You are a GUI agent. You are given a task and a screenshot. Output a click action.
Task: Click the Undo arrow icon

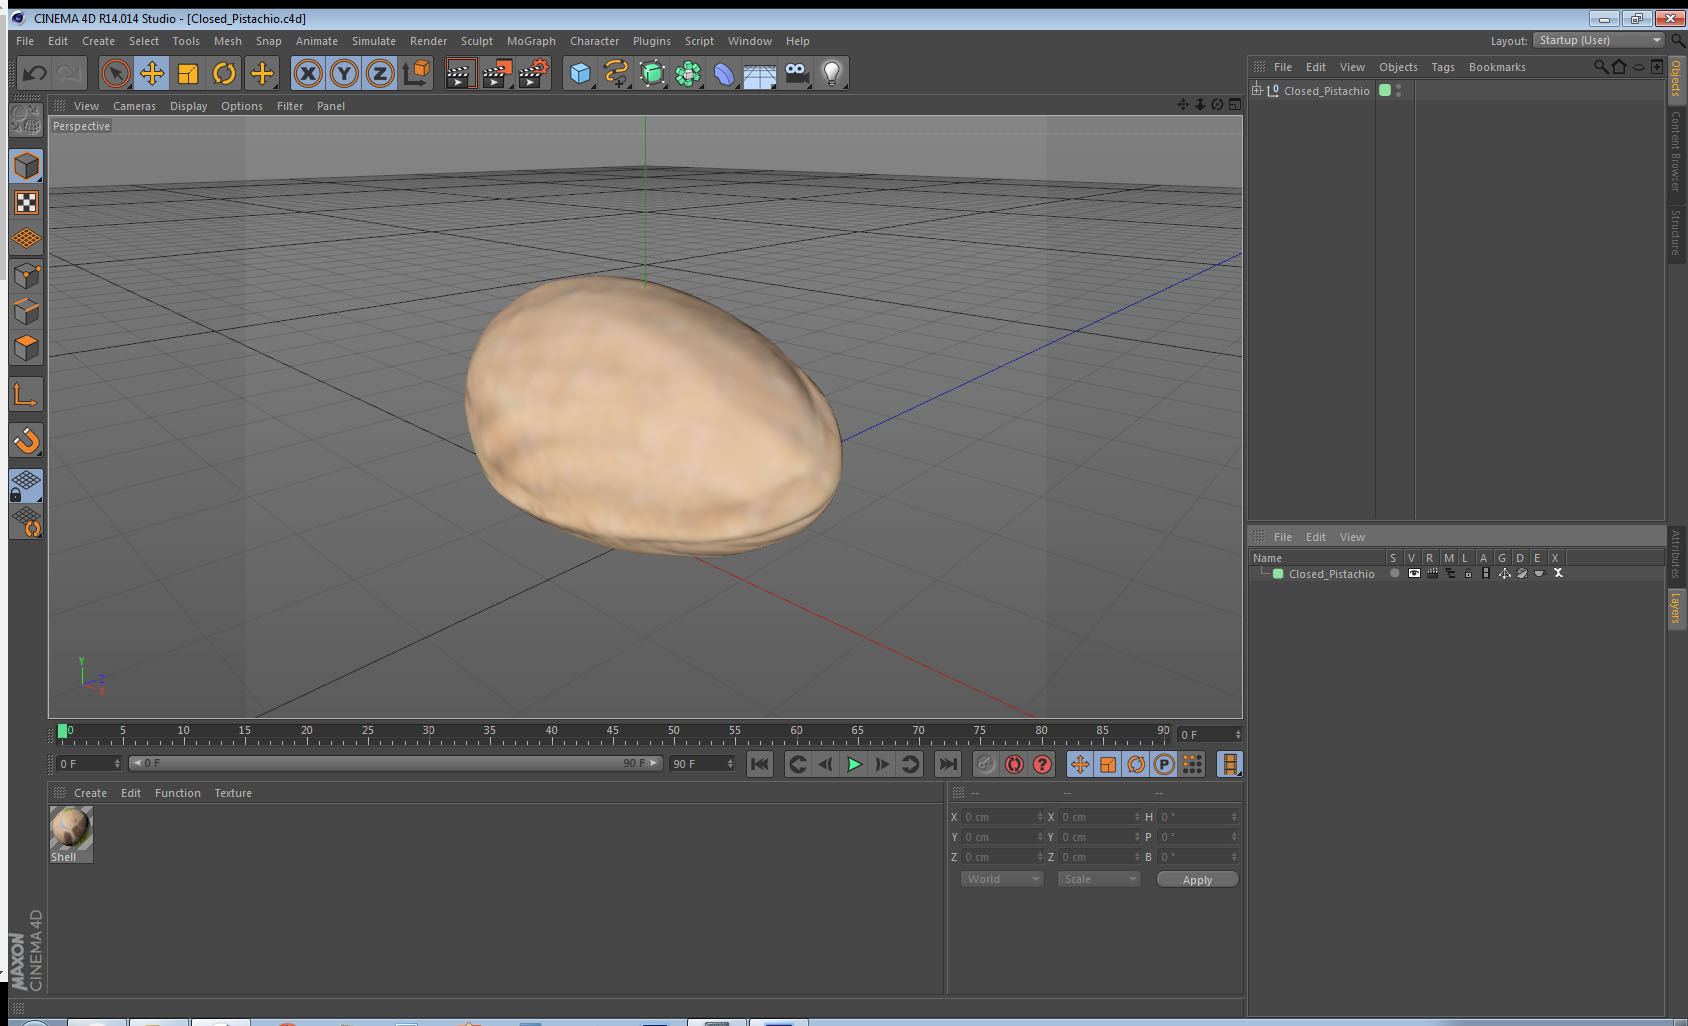pyautogui.click(x=34, y=73)
